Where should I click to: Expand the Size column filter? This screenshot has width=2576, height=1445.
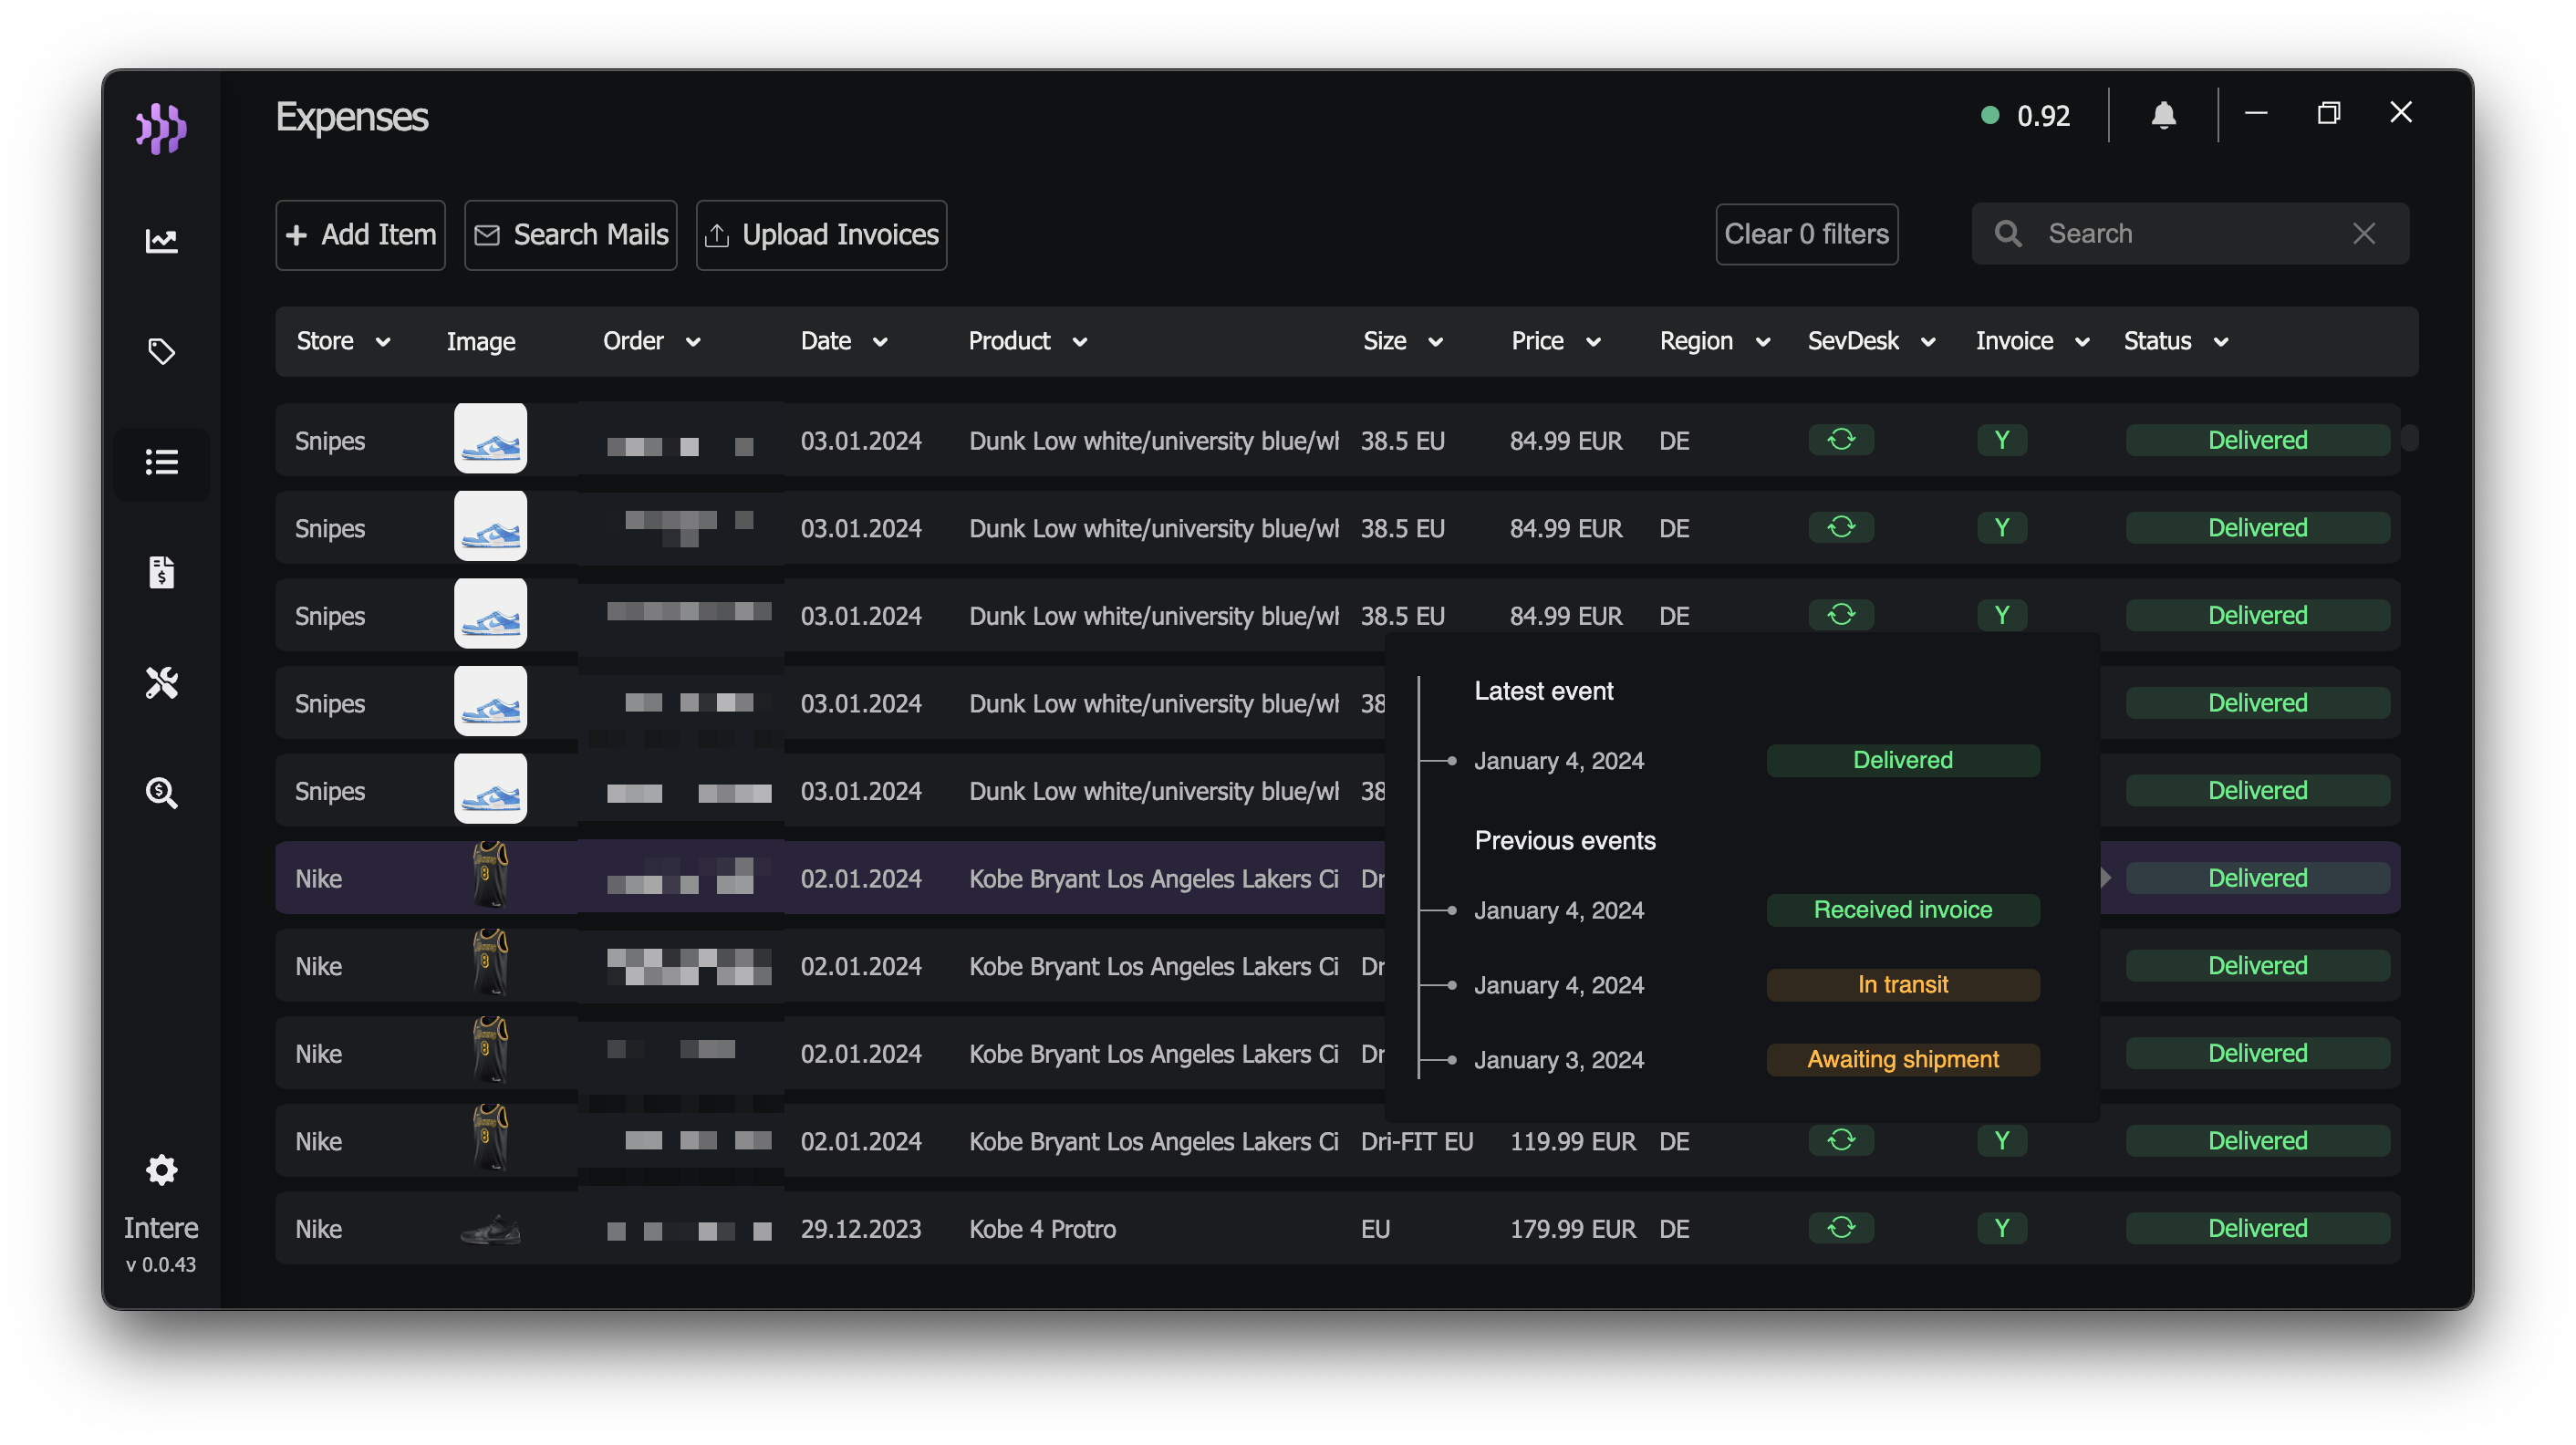(1436, 342)
